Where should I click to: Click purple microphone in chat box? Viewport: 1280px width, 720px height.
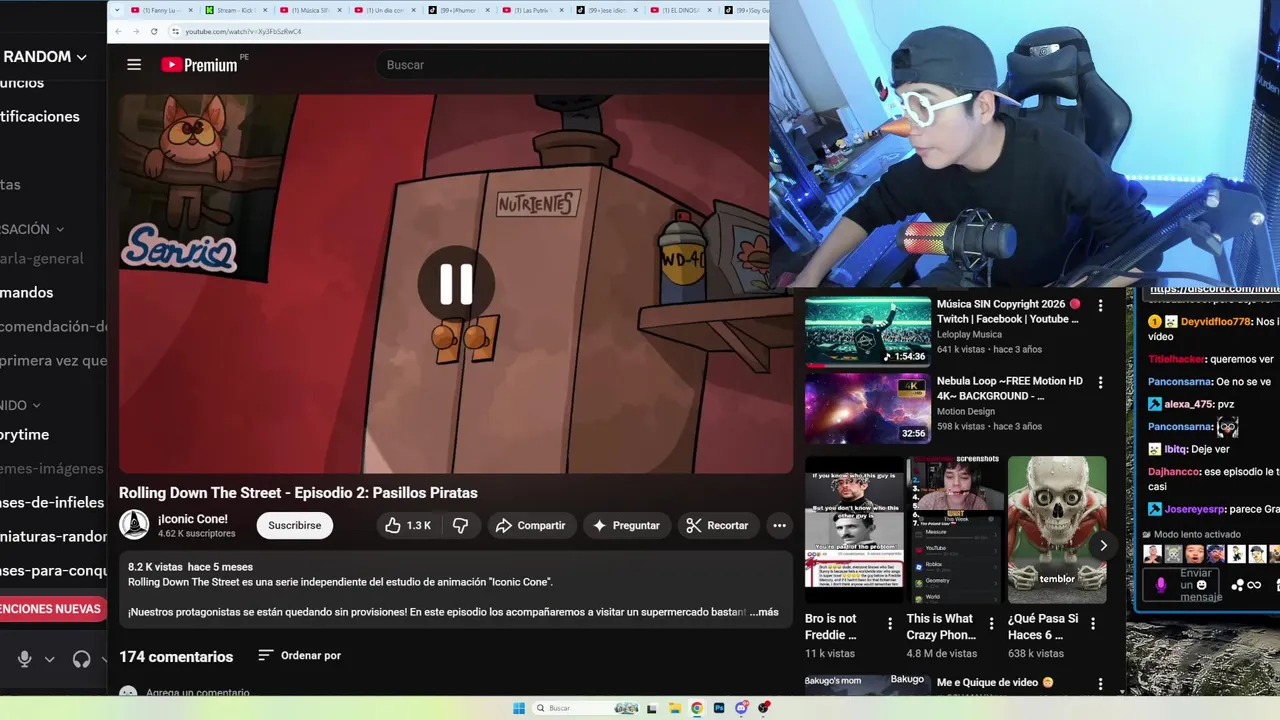click(1161, 585)
